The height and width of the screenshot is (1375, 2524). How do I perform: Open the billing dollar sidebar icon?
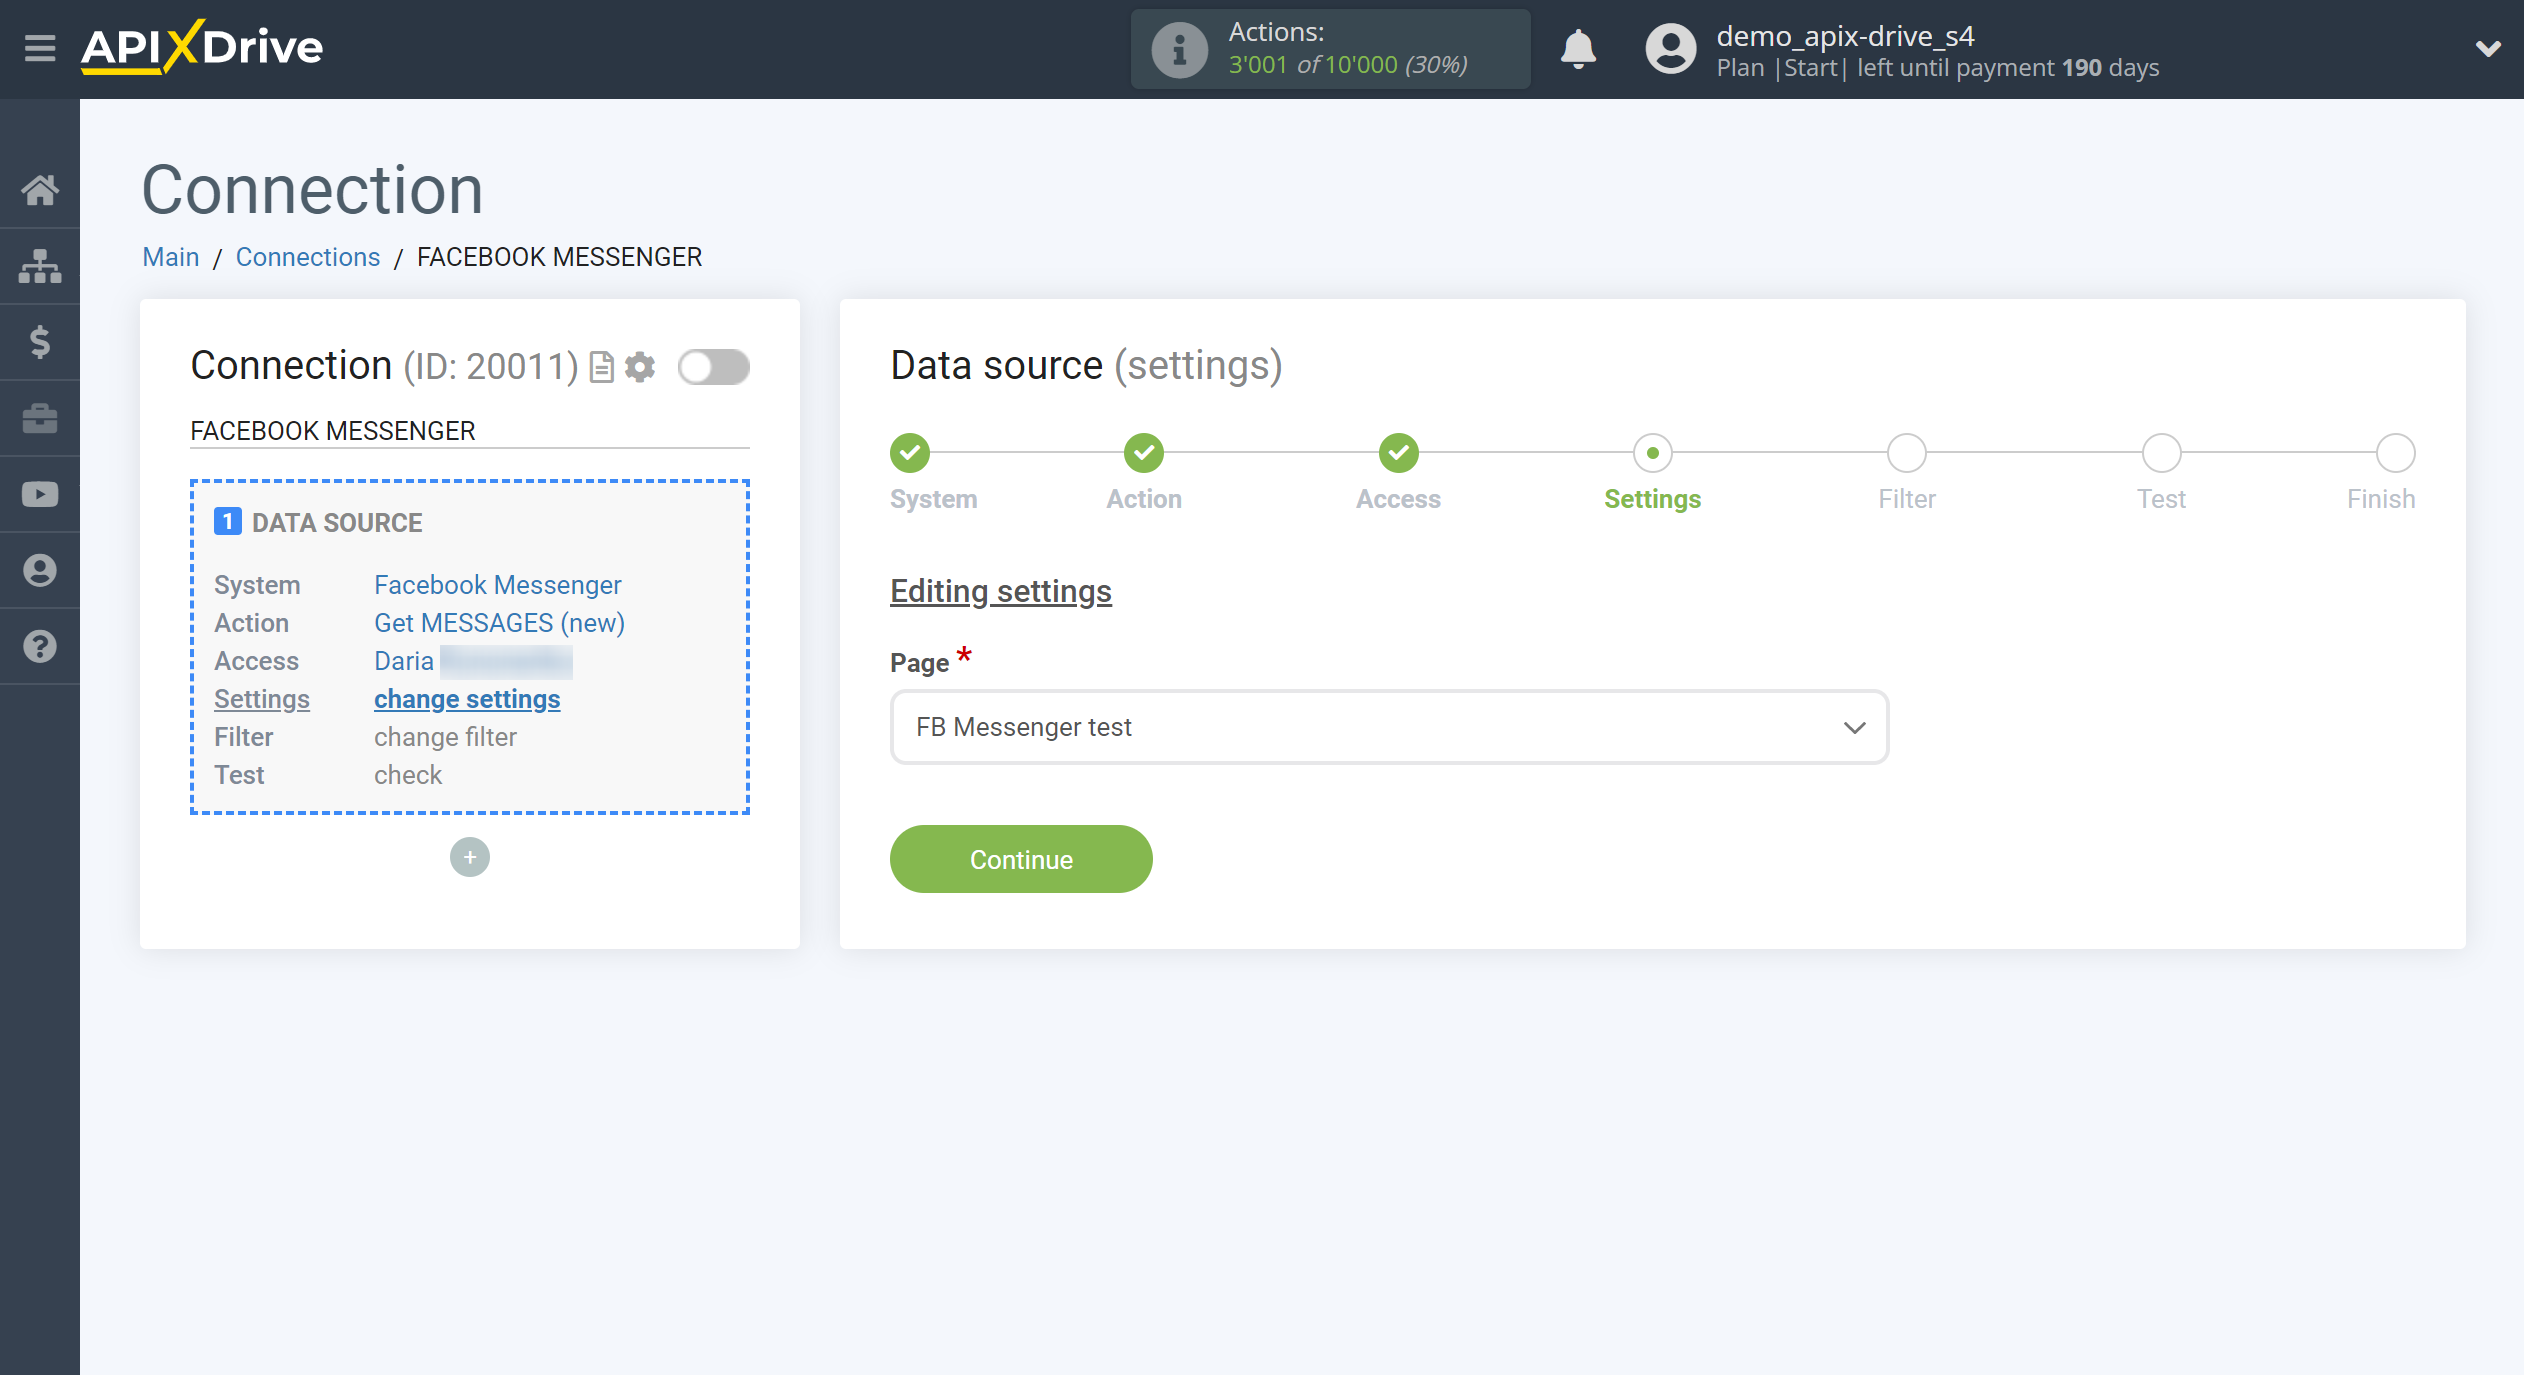(40, 342)
